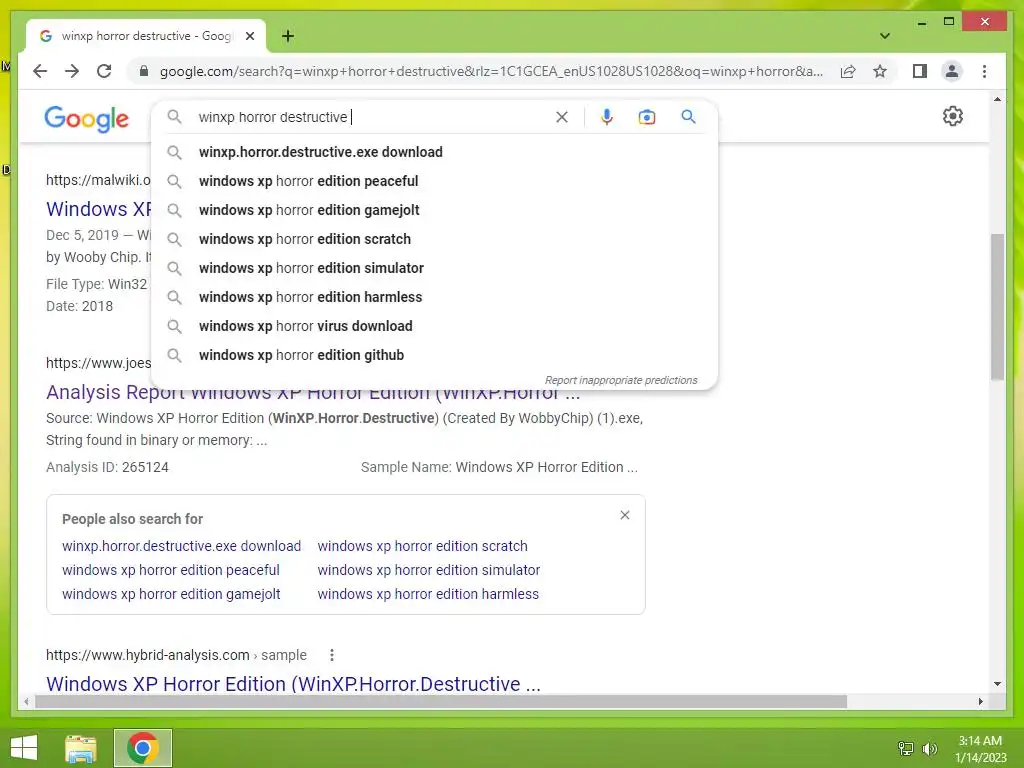Screen dimensions: 1024x768
Task: Click the scroll-right arrow at page bottom
Action: 980,701
